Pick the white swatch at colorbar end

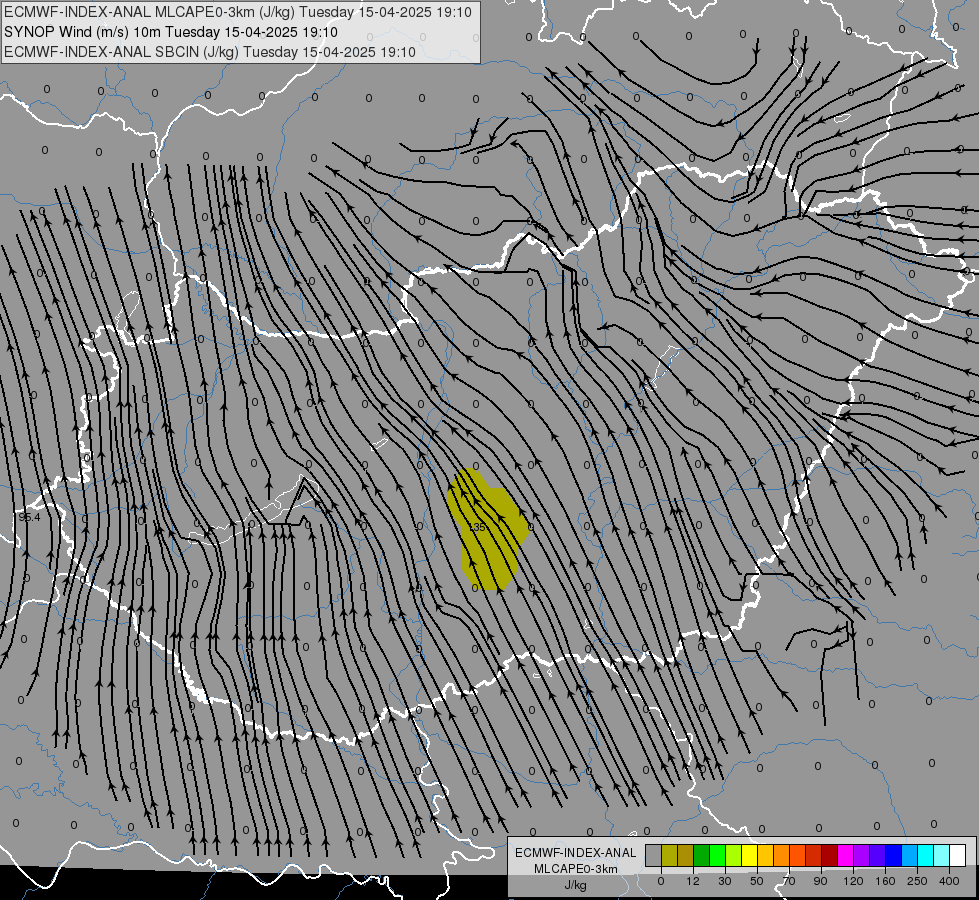coord(958,855)
